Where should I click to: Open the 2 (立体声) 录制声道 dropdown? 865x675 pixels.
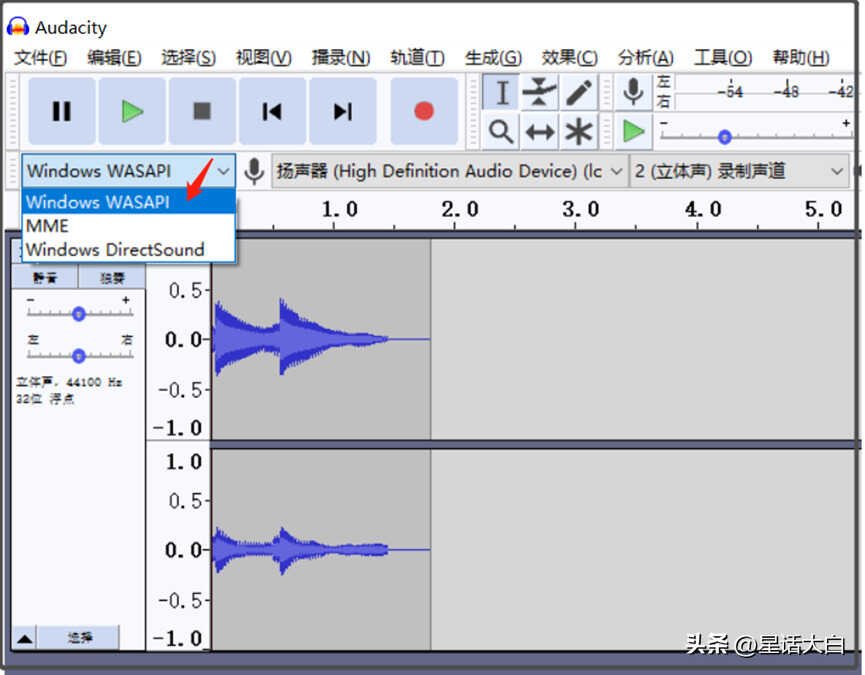click(739, 171)
